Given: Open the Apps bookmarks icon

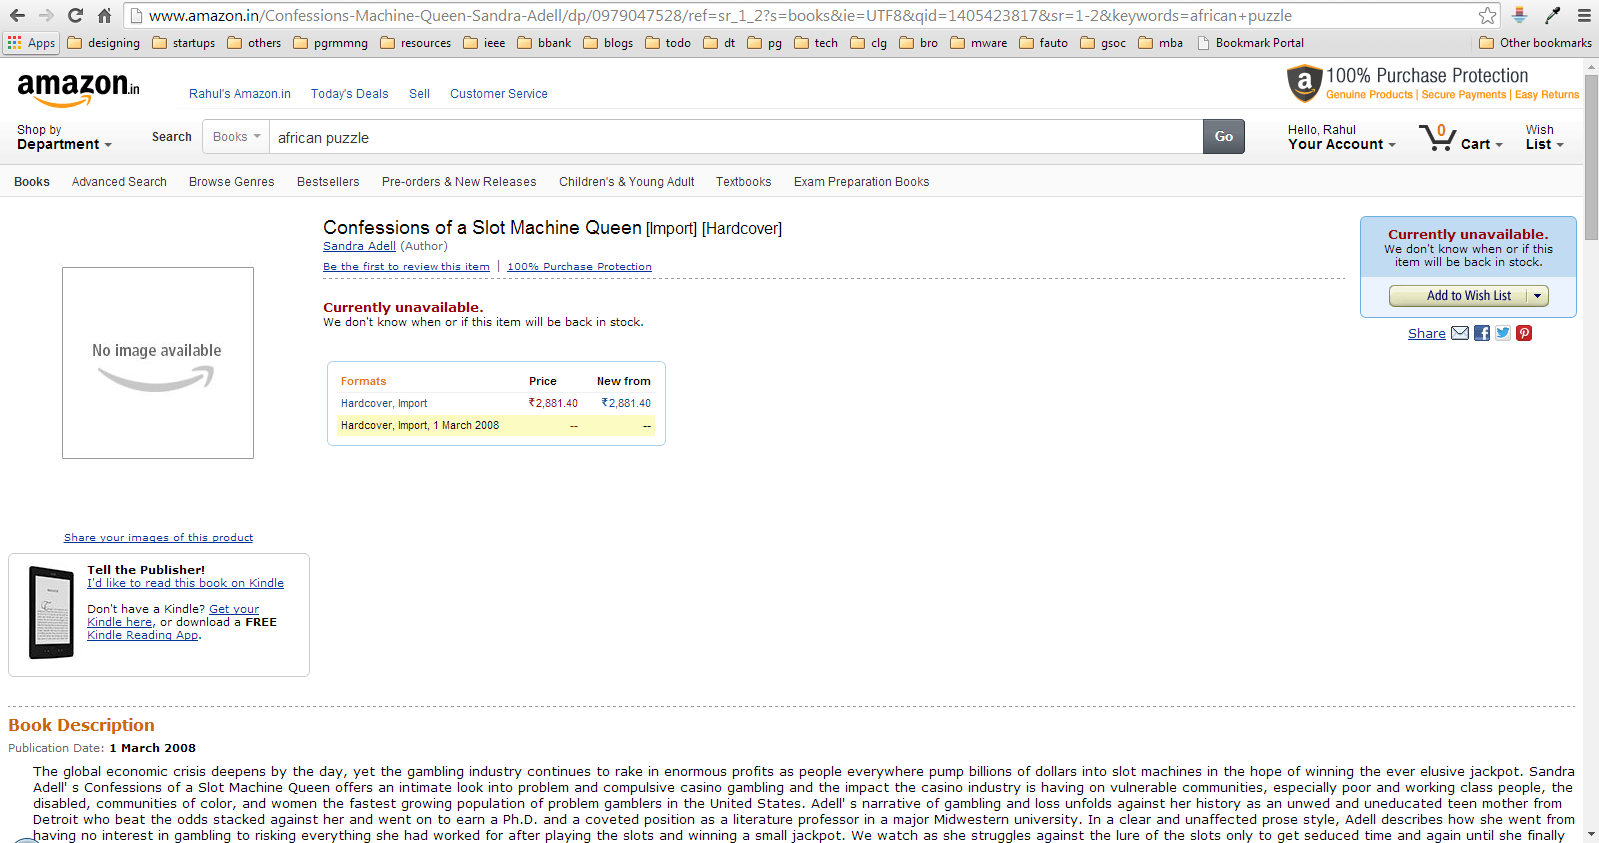Looking at the screenshot, I should (31, 43).
